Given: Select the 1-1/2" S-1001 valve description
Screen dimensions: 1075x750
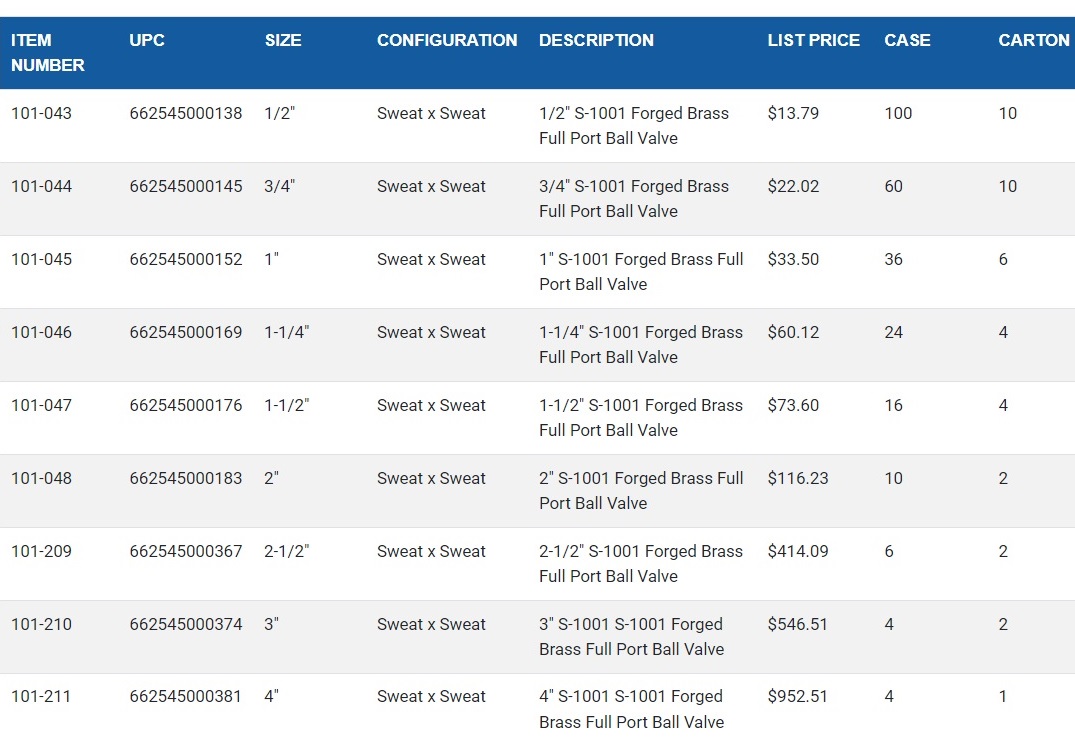Looking at the screenshot, I should click(x=640, y=418).
